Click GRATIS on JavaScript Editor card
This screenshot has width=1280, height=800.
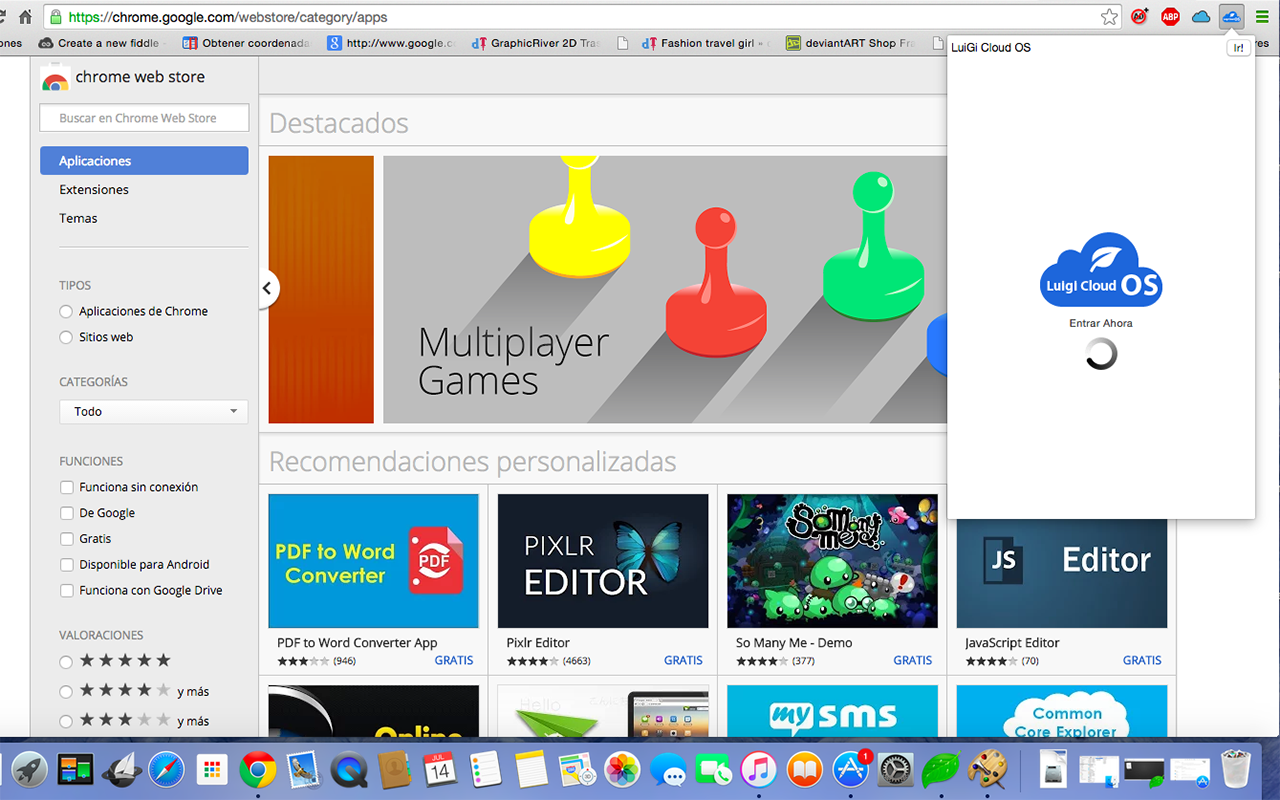click(1142, 660)
